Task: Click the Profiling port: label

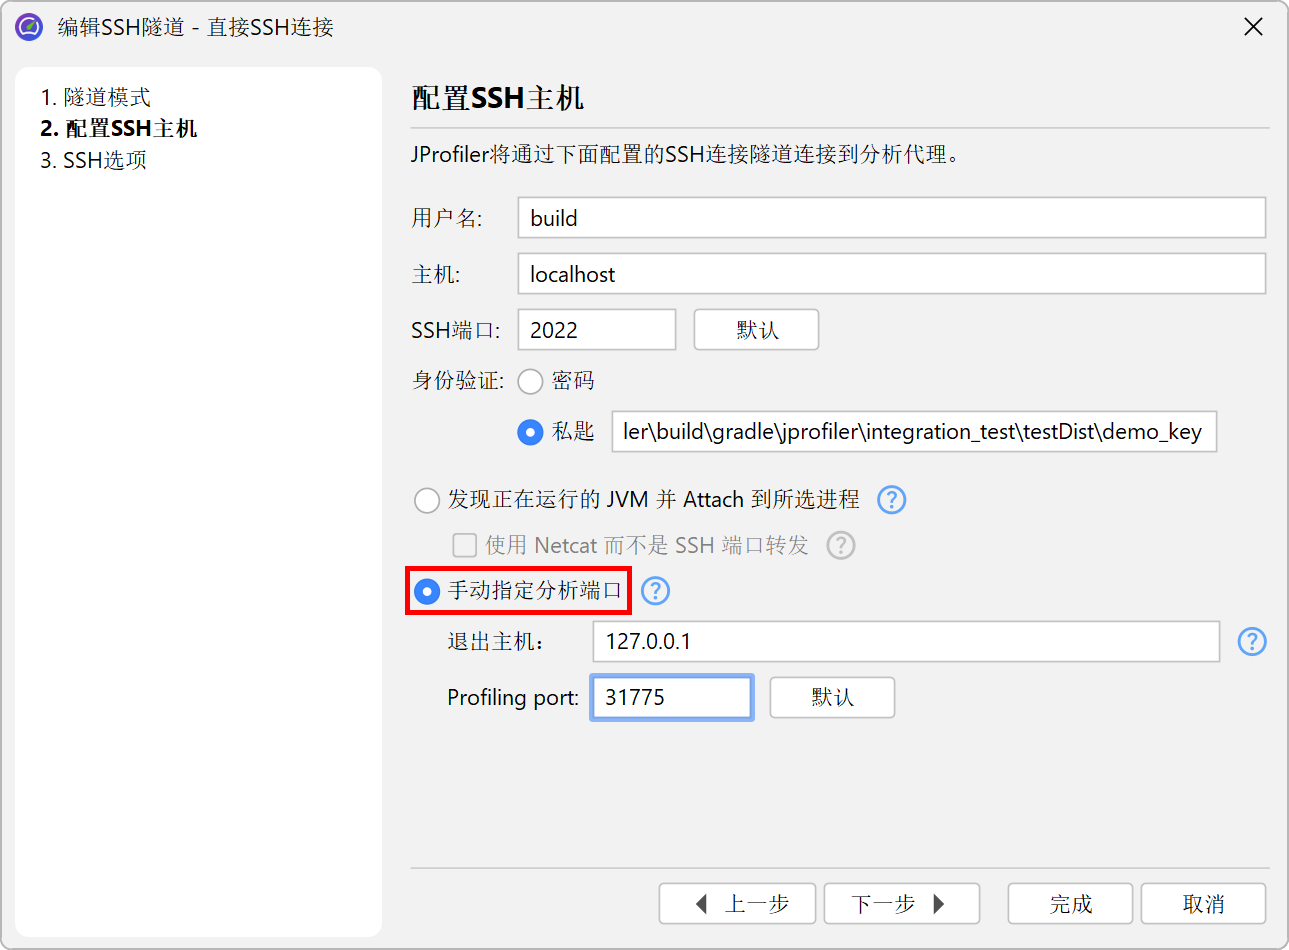Action: pyautogui.click(x=513, y=698)
